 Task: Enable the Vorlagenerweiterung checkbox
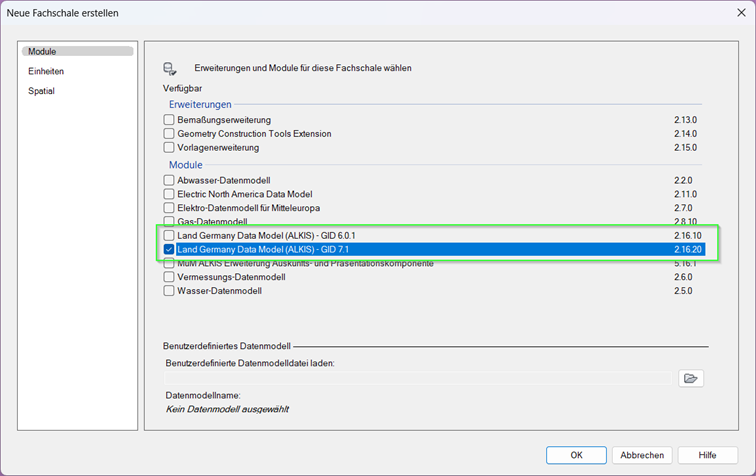click(169, 148)
